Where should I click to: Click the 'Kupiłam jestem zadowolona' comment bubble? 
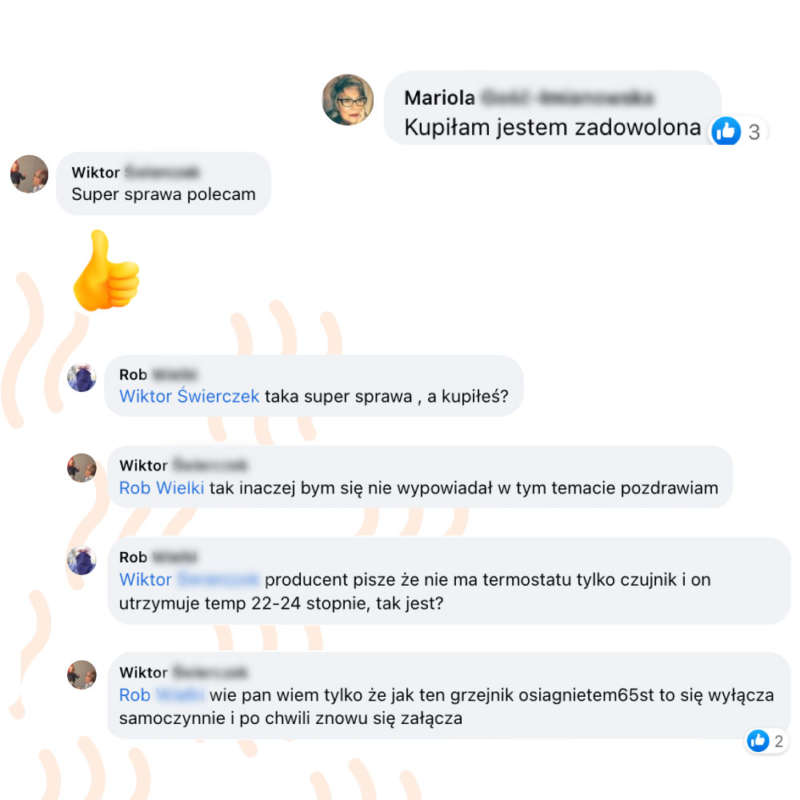click(x=553, y=108)
